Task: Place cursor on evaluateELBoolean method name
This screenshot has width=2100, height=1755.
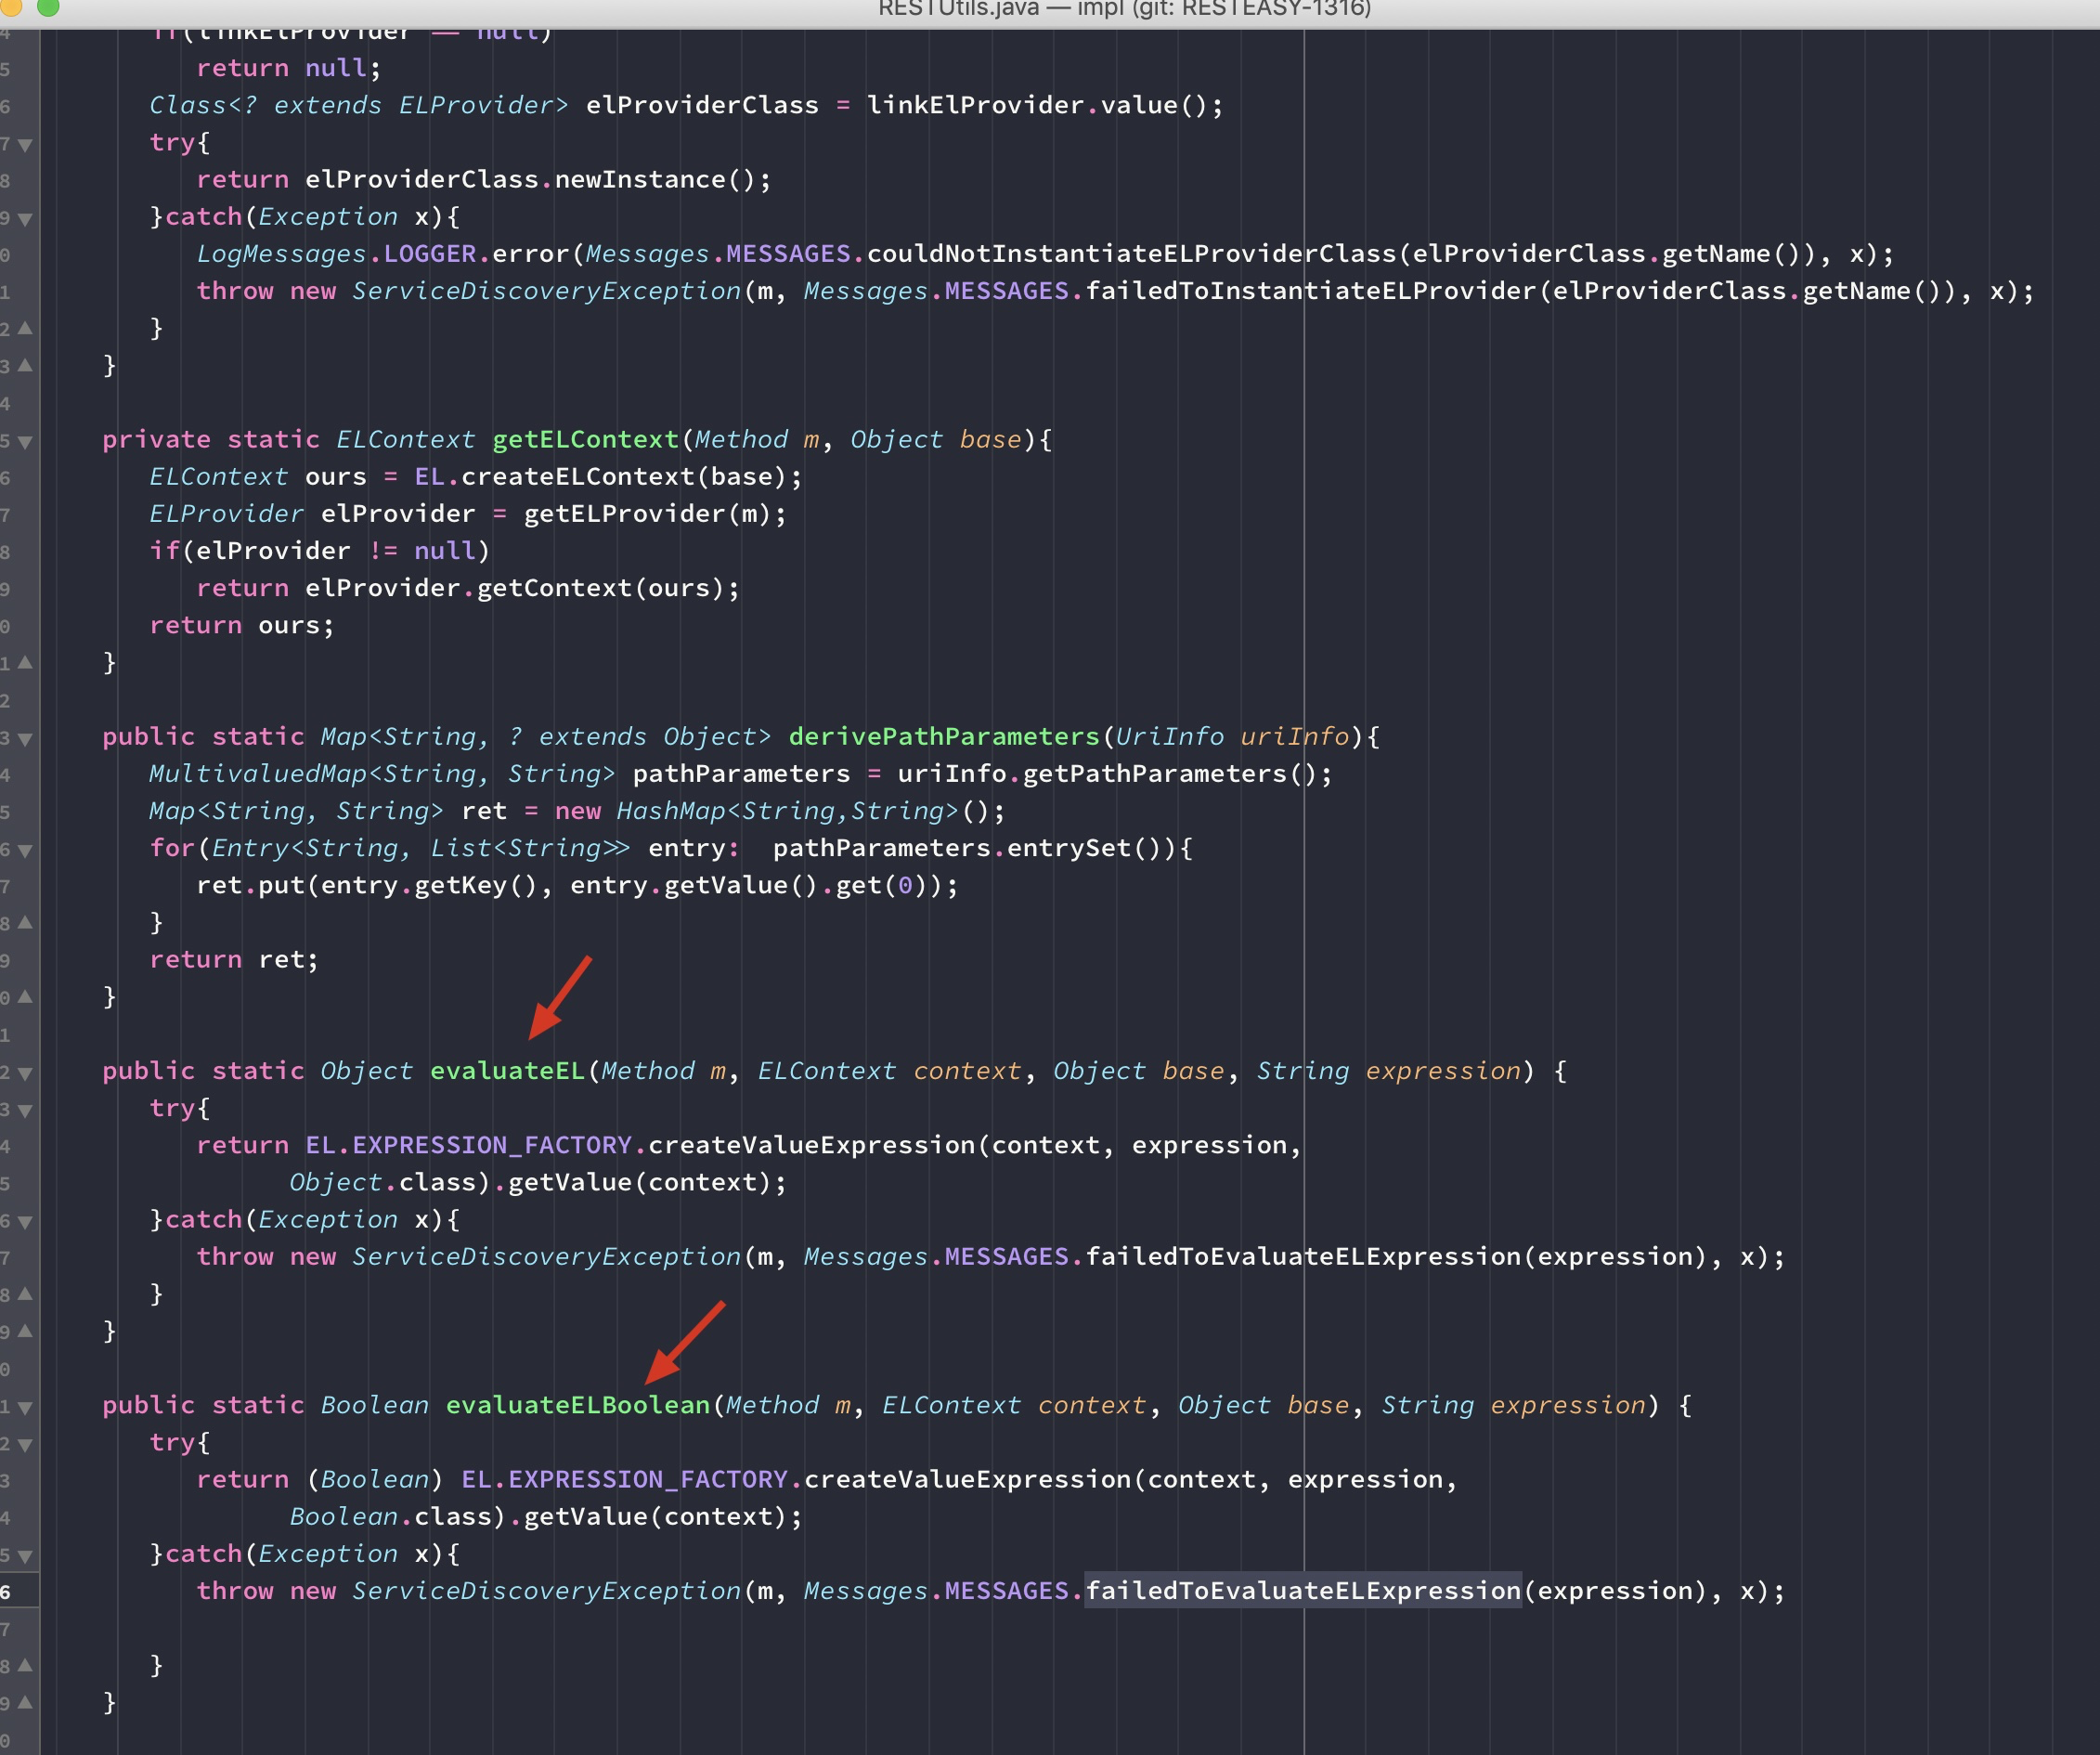Action: coord(577,1405)
